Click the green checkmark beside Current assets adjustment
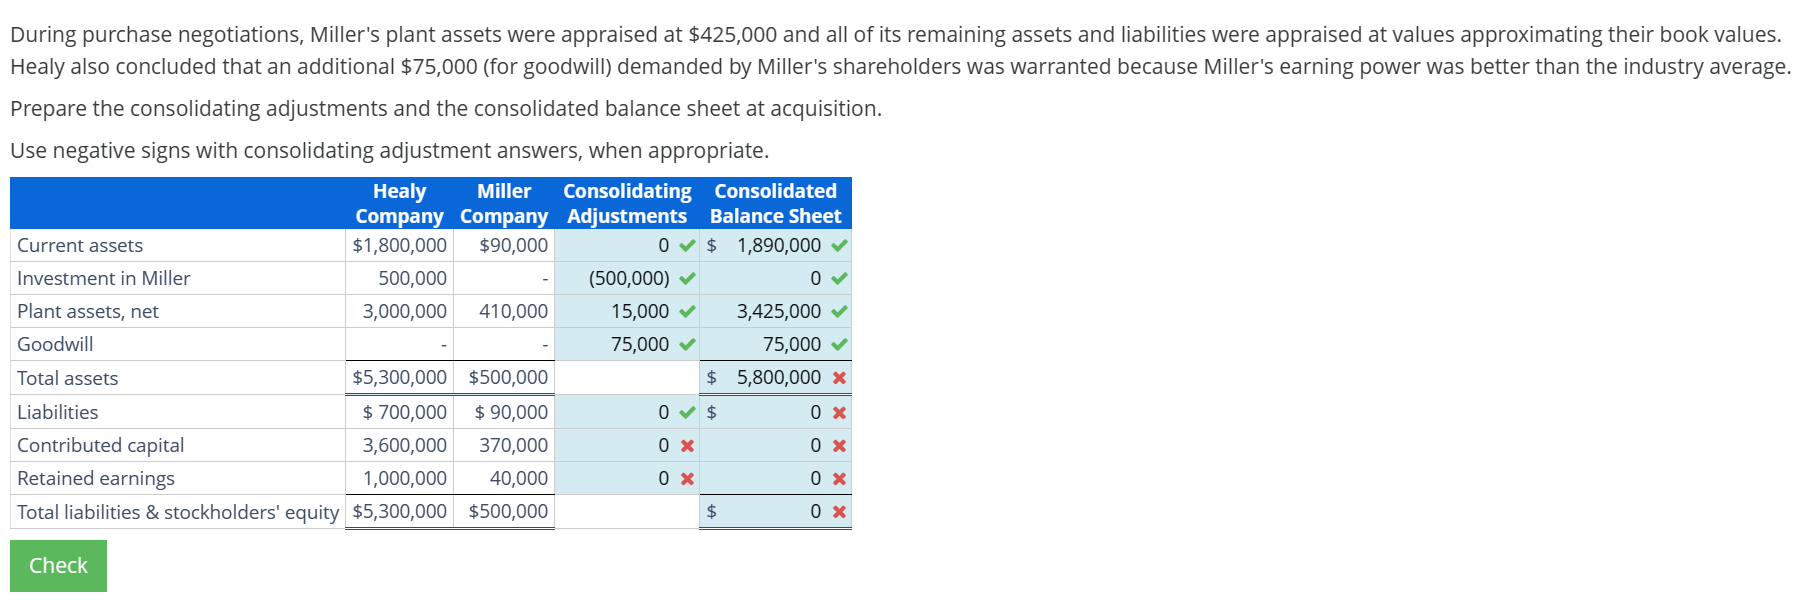This screenshot has width=1809, height=606. click(x=685, y=245)
